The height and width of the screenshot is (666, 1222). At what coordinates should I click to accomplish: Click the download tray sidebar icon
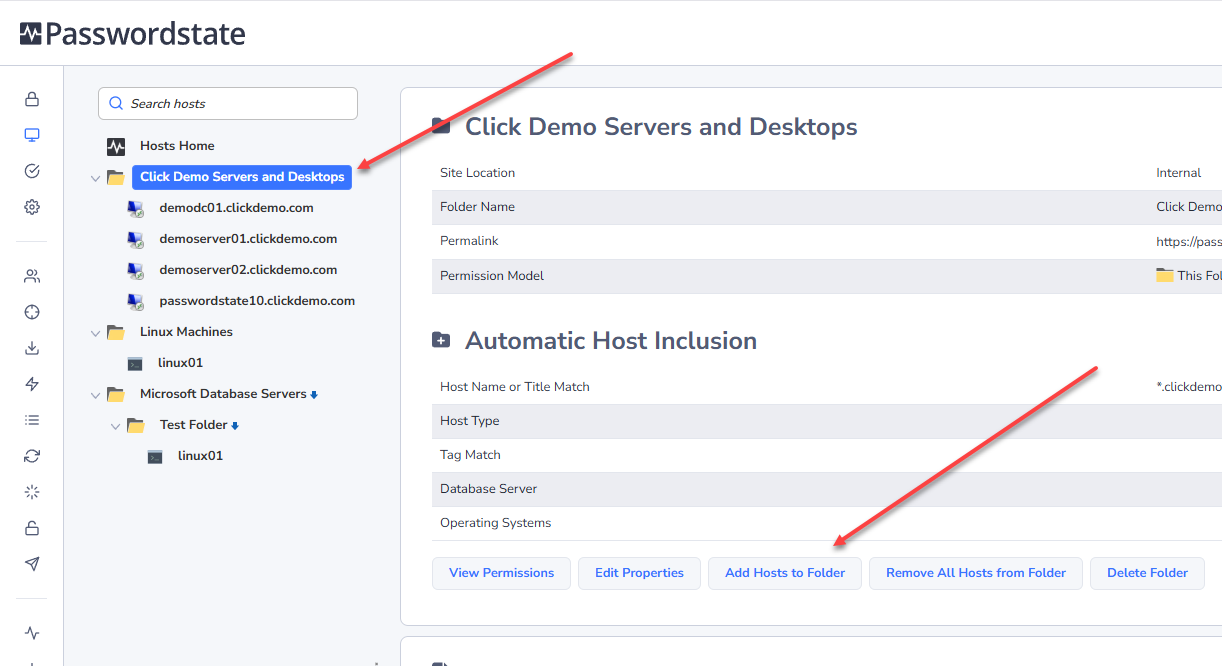click(x=32, y=348)
